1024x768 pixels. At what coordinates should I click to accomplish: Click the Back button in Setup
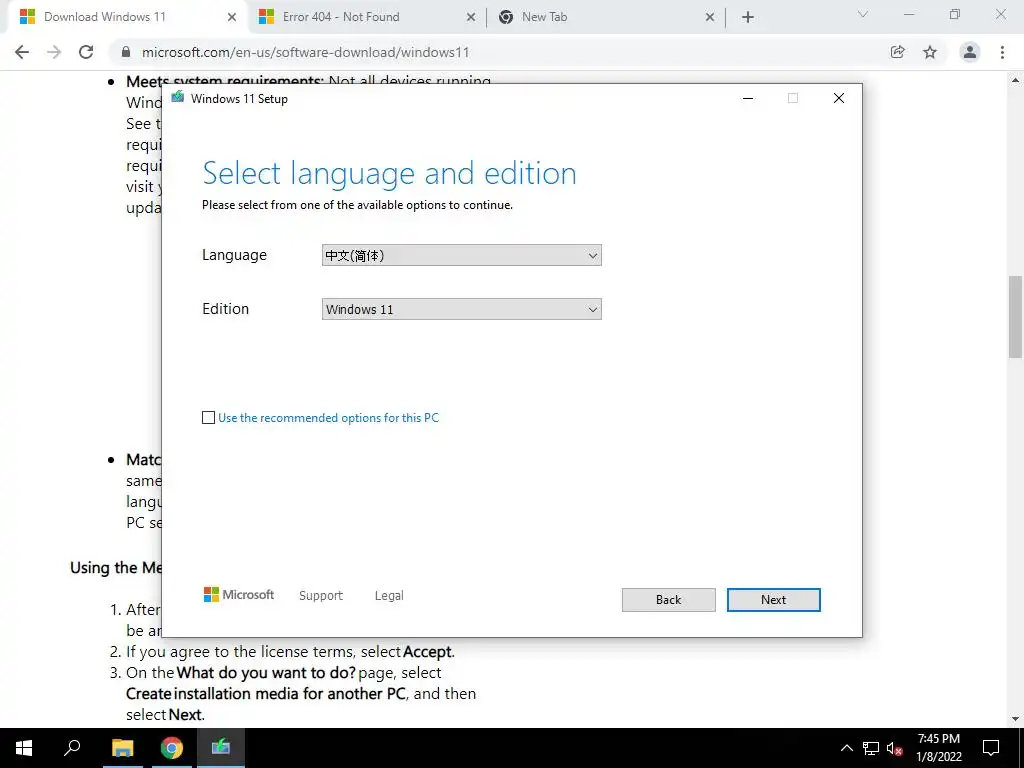668,600
